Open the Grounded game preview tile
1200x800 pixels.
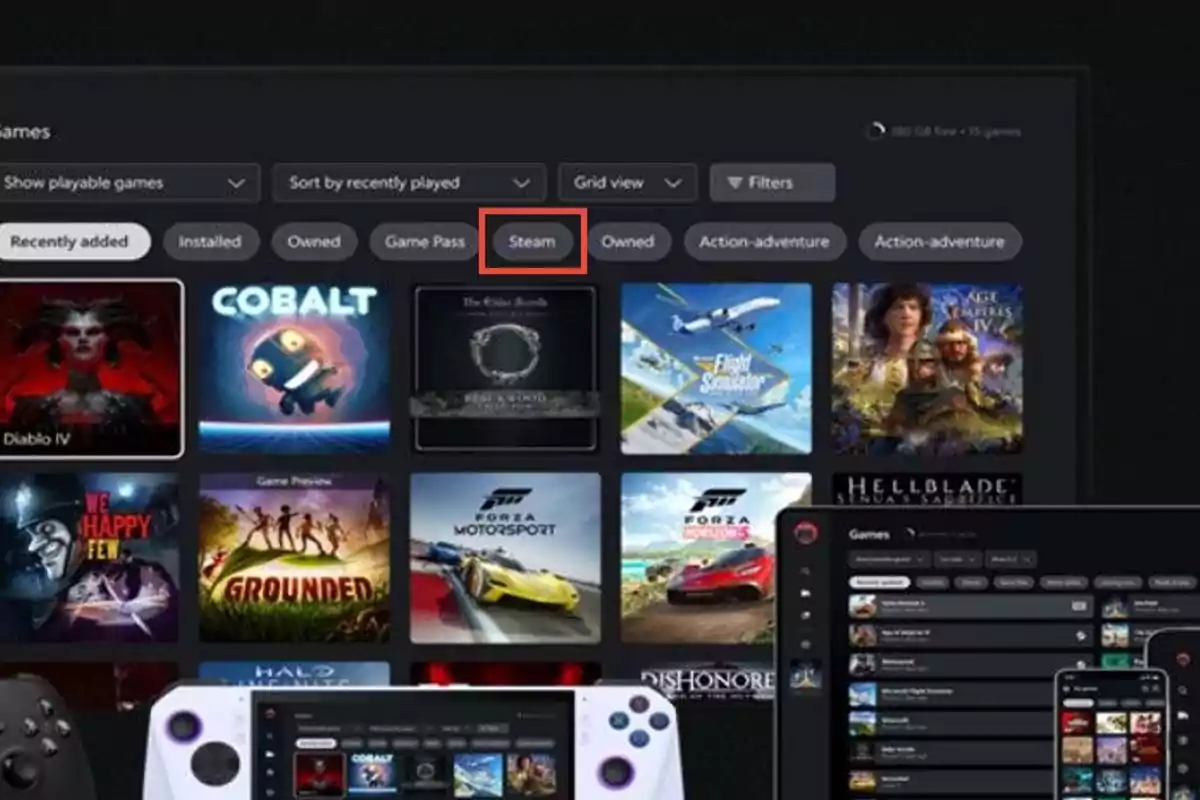click(294, 557)
